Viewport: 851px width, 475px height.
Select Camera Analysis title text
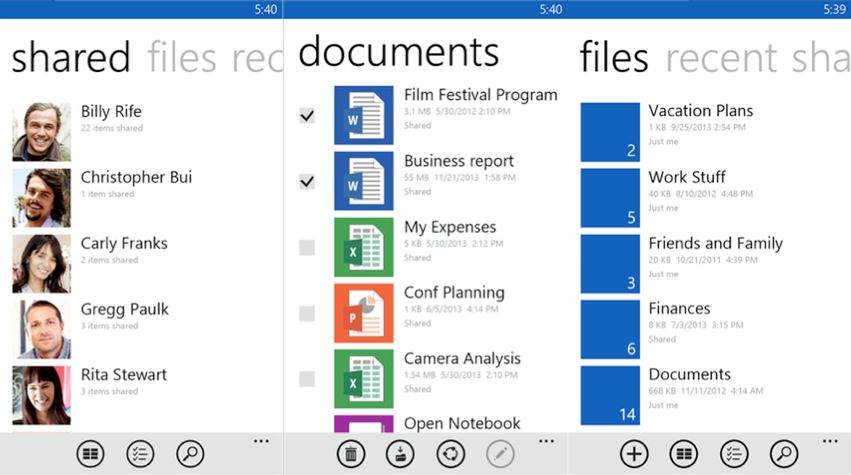click(462, 358)
